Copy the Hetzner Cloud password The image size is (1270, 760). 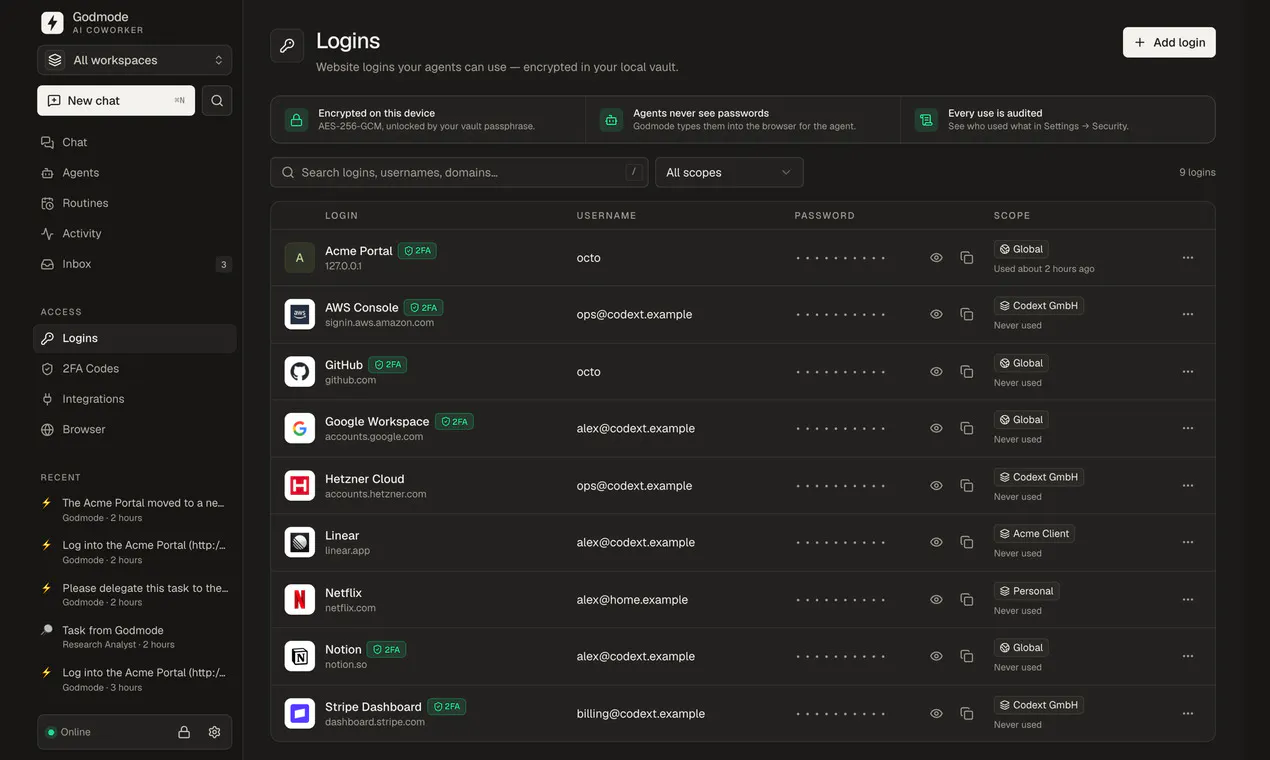[x=967, y=486]
